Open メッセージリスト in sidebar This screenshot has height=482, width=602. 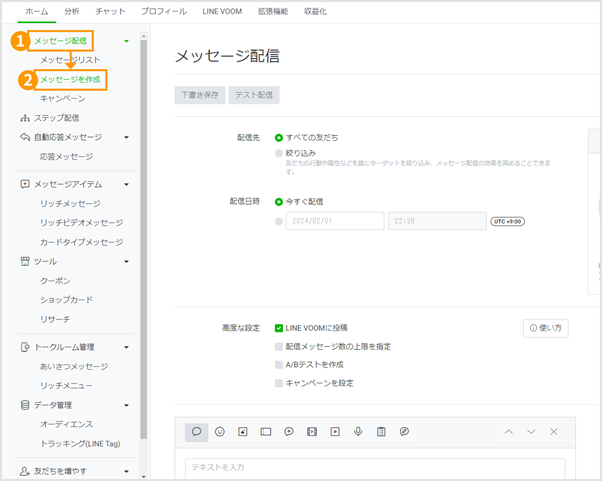coord(70,60)
